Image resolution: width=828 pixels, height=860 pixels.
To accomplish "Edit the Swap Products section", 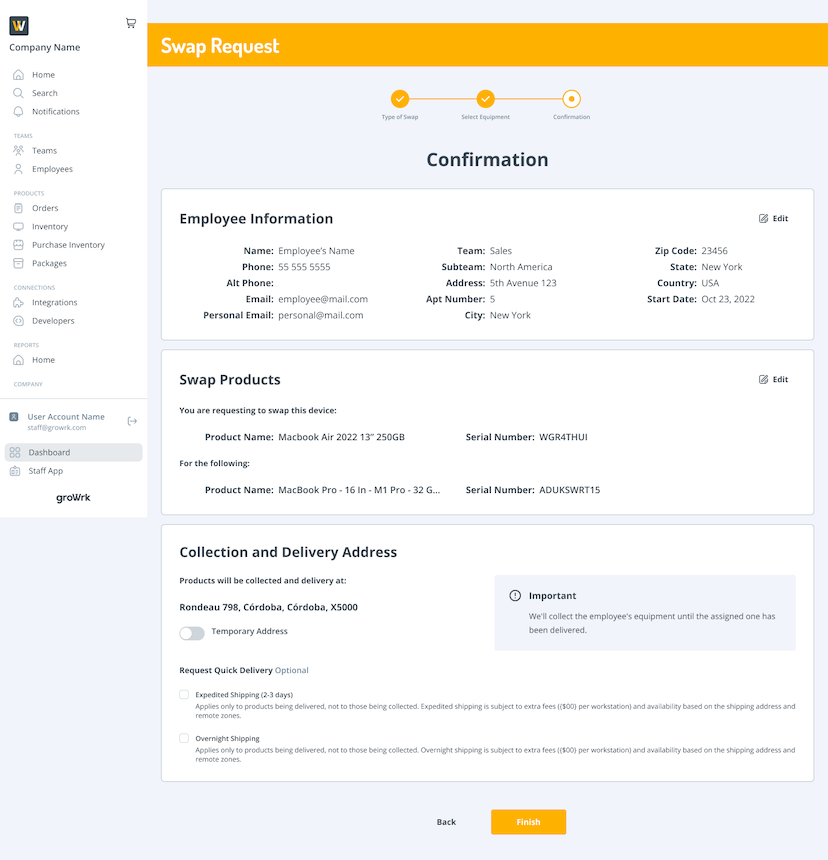I will point(773,380).
